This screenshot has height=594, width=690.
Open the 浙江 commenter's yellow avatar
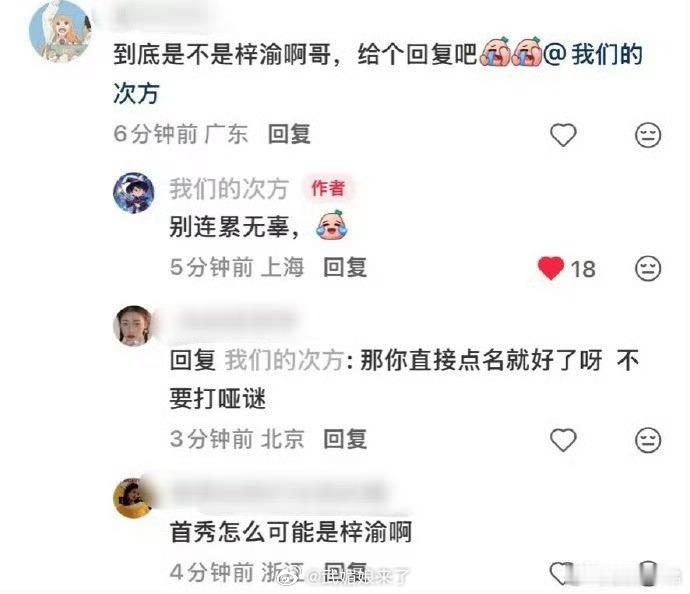(134, 498)
